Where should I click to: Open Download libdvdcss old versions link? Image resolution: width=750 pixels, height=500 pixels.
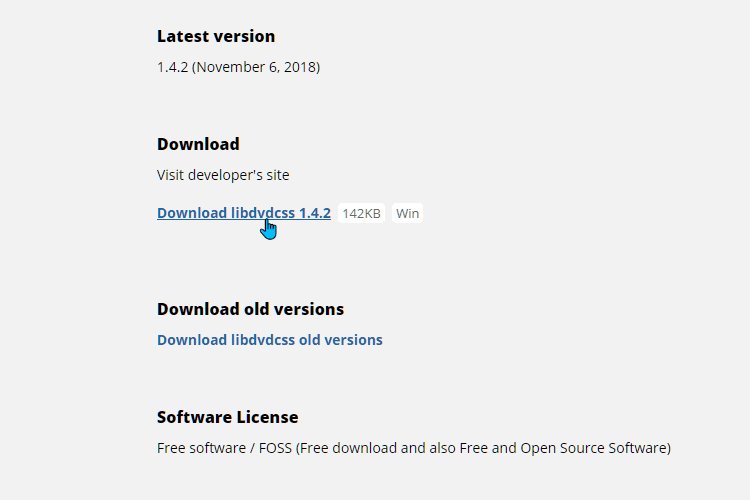[x=270, y=340]
